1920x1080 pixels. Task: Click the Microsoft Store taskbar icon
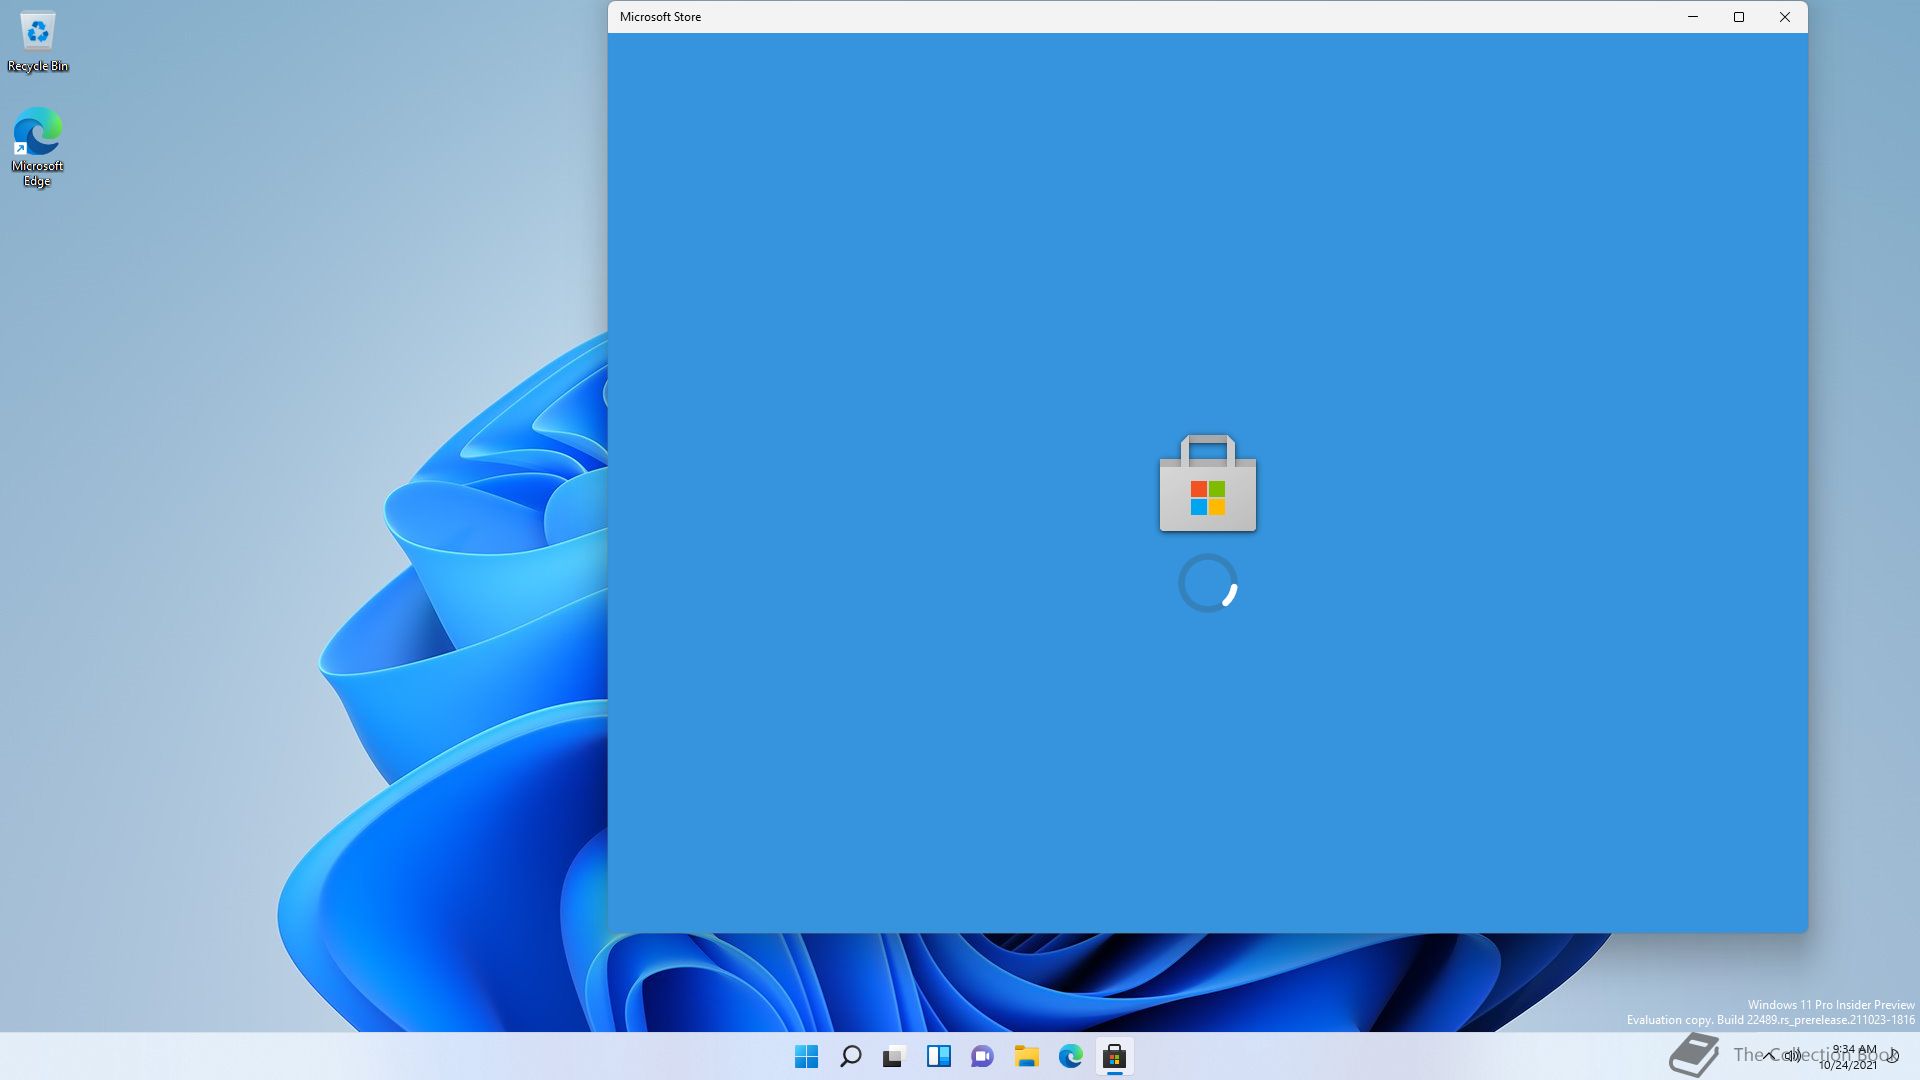pyautogui.click(x=1114, y=1056)
